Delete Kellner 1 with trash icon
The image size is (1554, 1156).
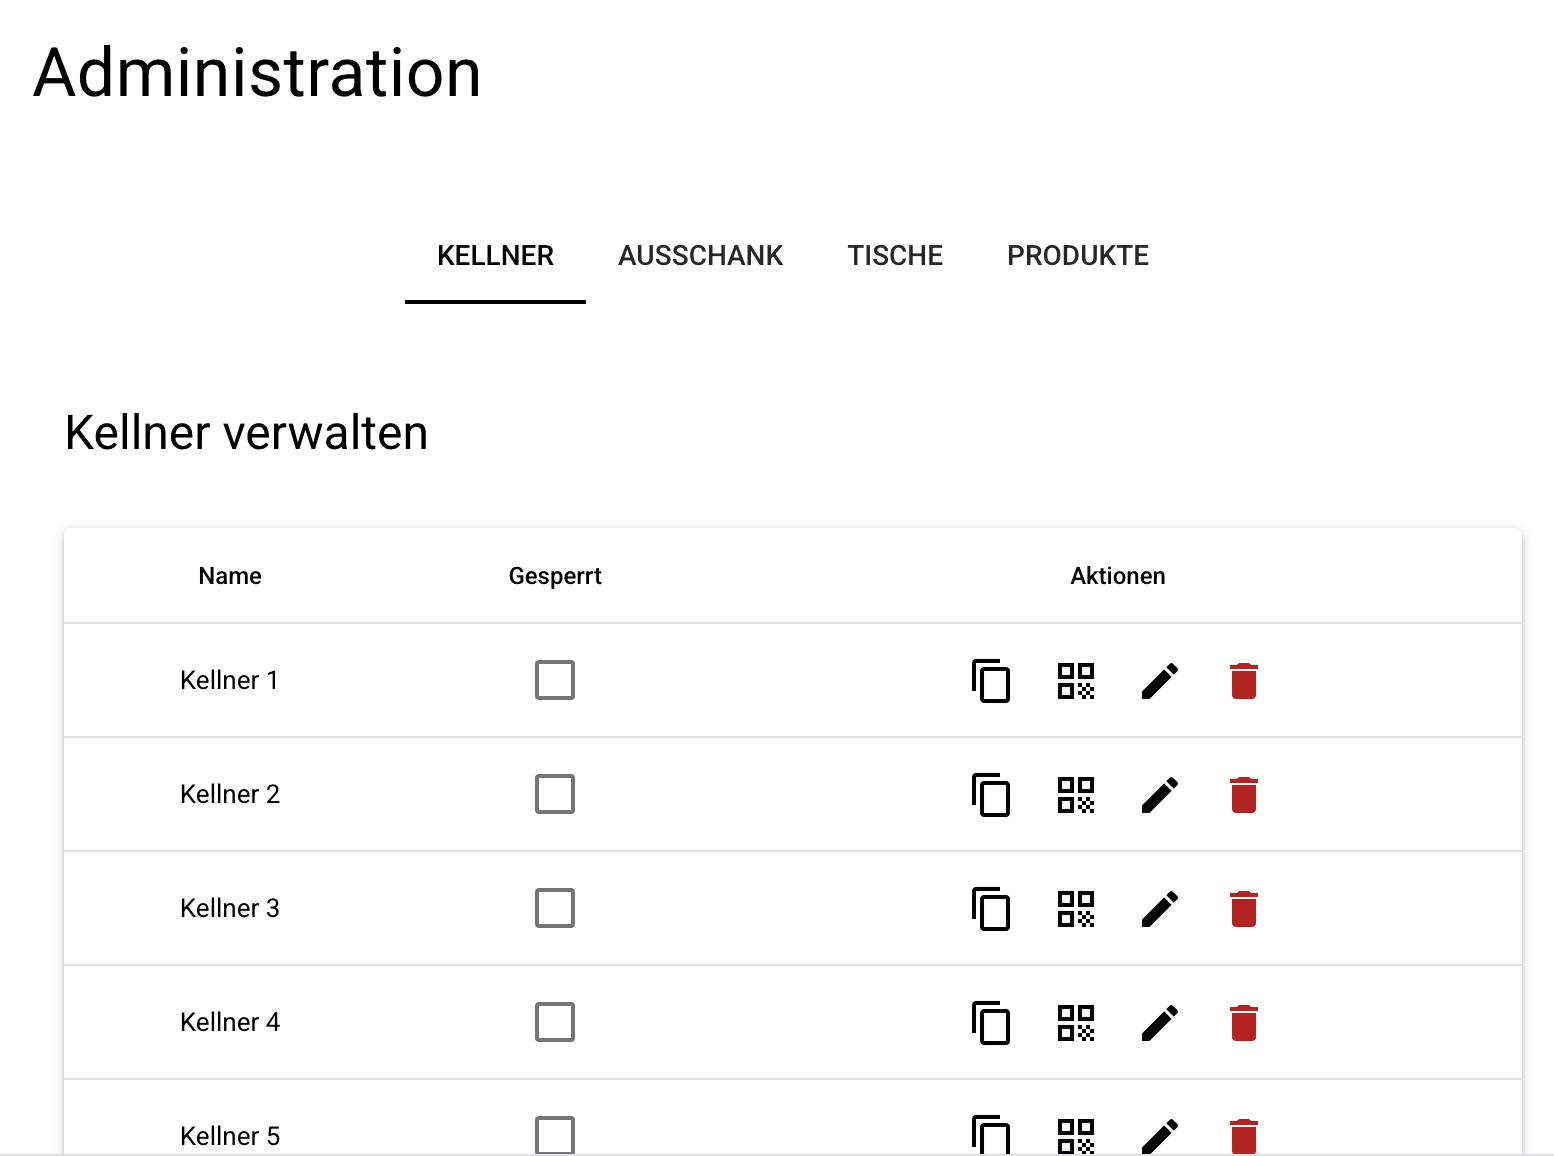[1244, 681]
